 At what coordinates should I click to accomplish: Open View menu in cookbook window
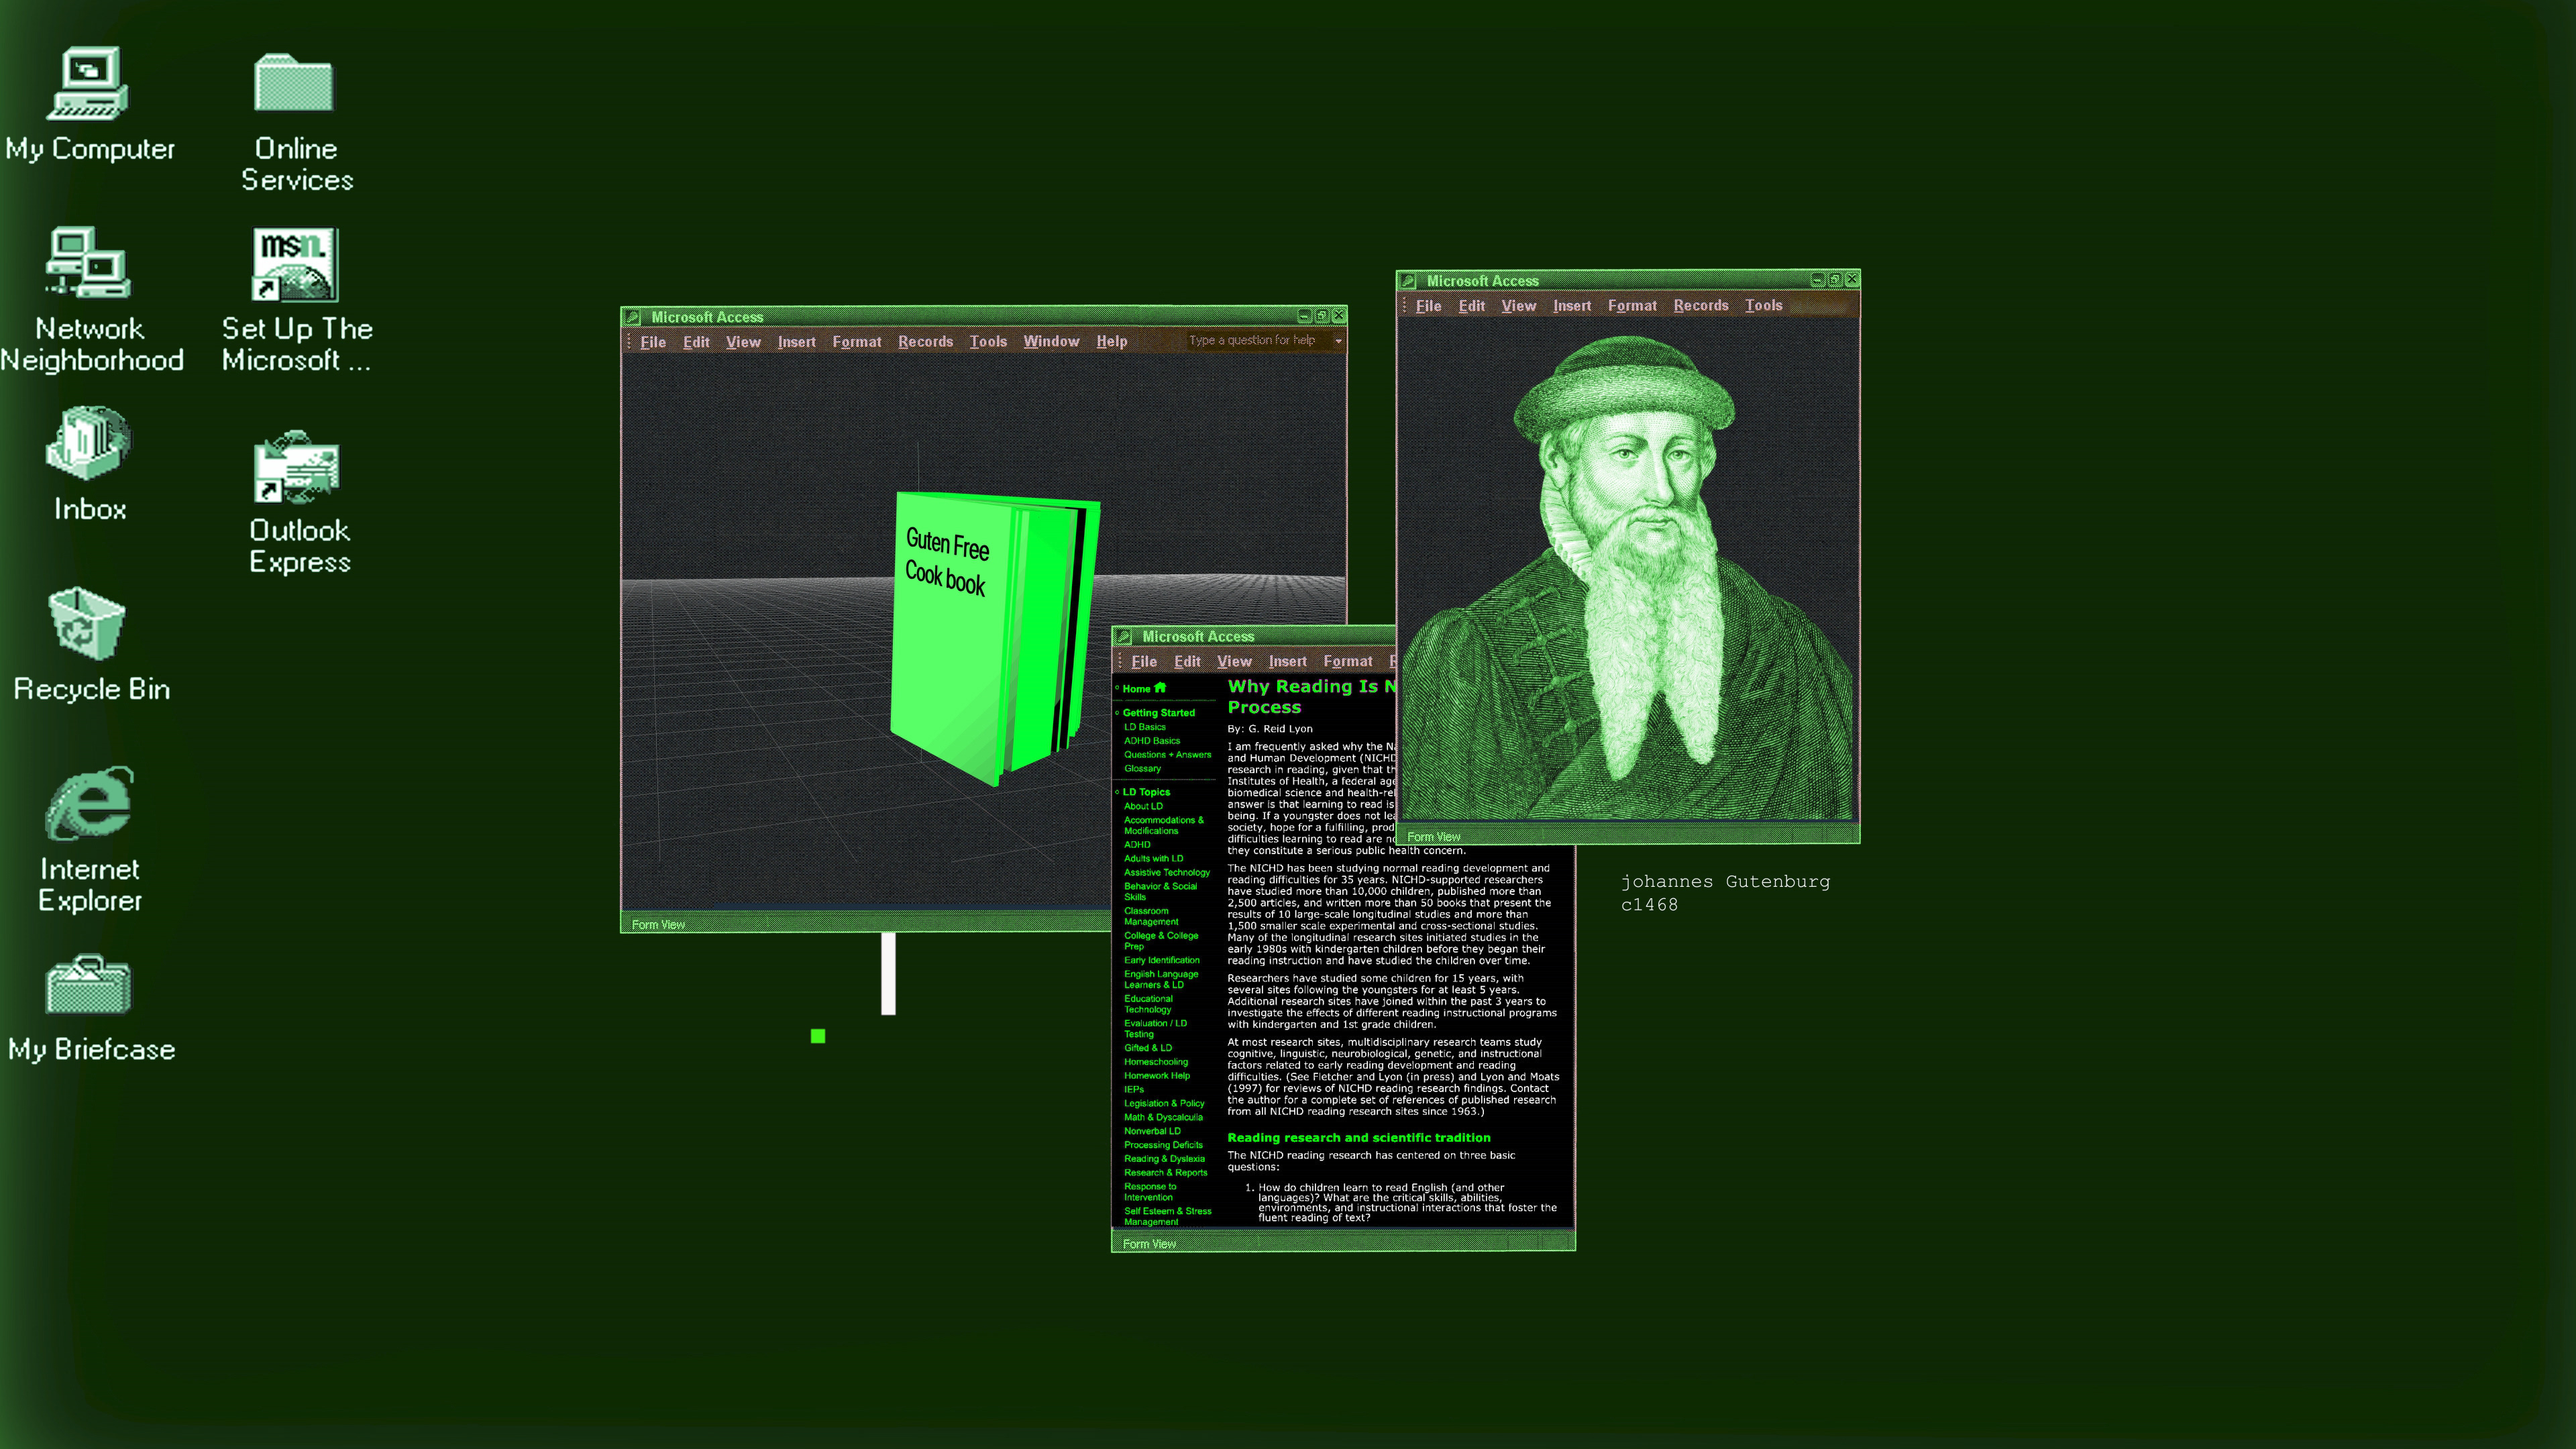(x=743, y=342)
